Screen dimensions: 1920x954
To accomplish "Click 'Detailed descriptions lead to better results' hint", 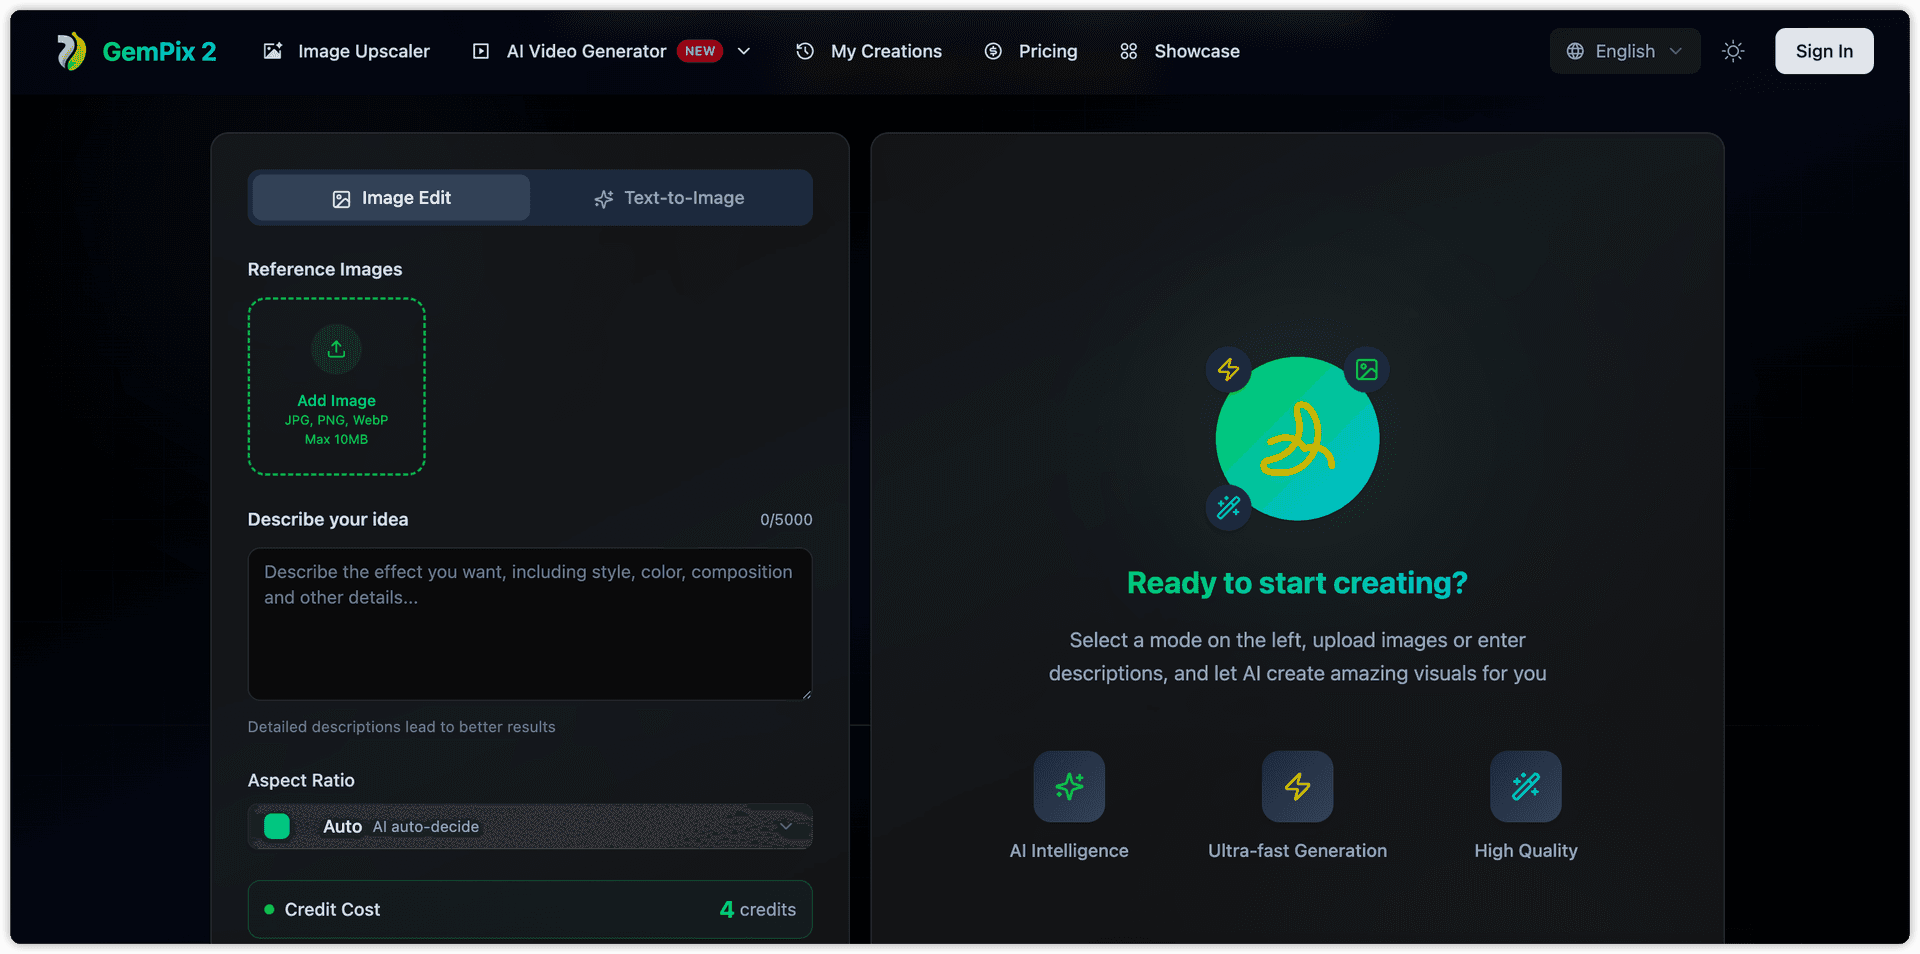I will pos(401,727).
